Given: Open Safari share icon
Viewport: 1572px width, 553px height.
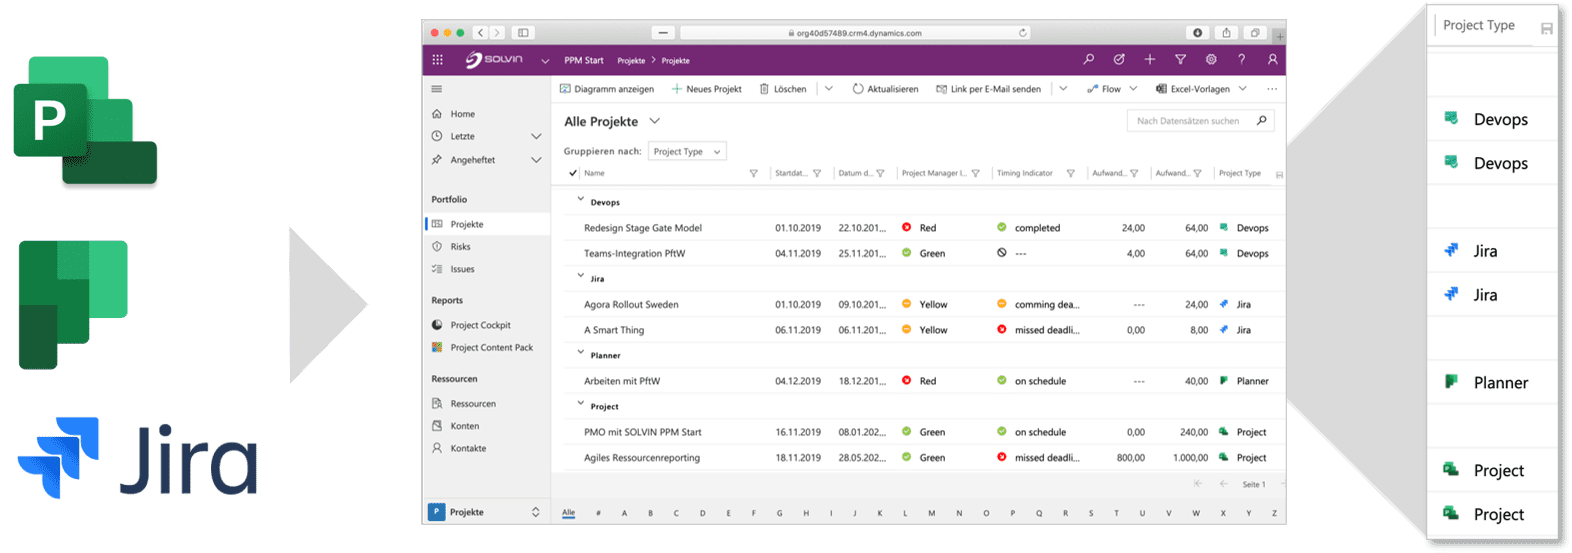Looking at the screenshot, I should coord(1226,33).
